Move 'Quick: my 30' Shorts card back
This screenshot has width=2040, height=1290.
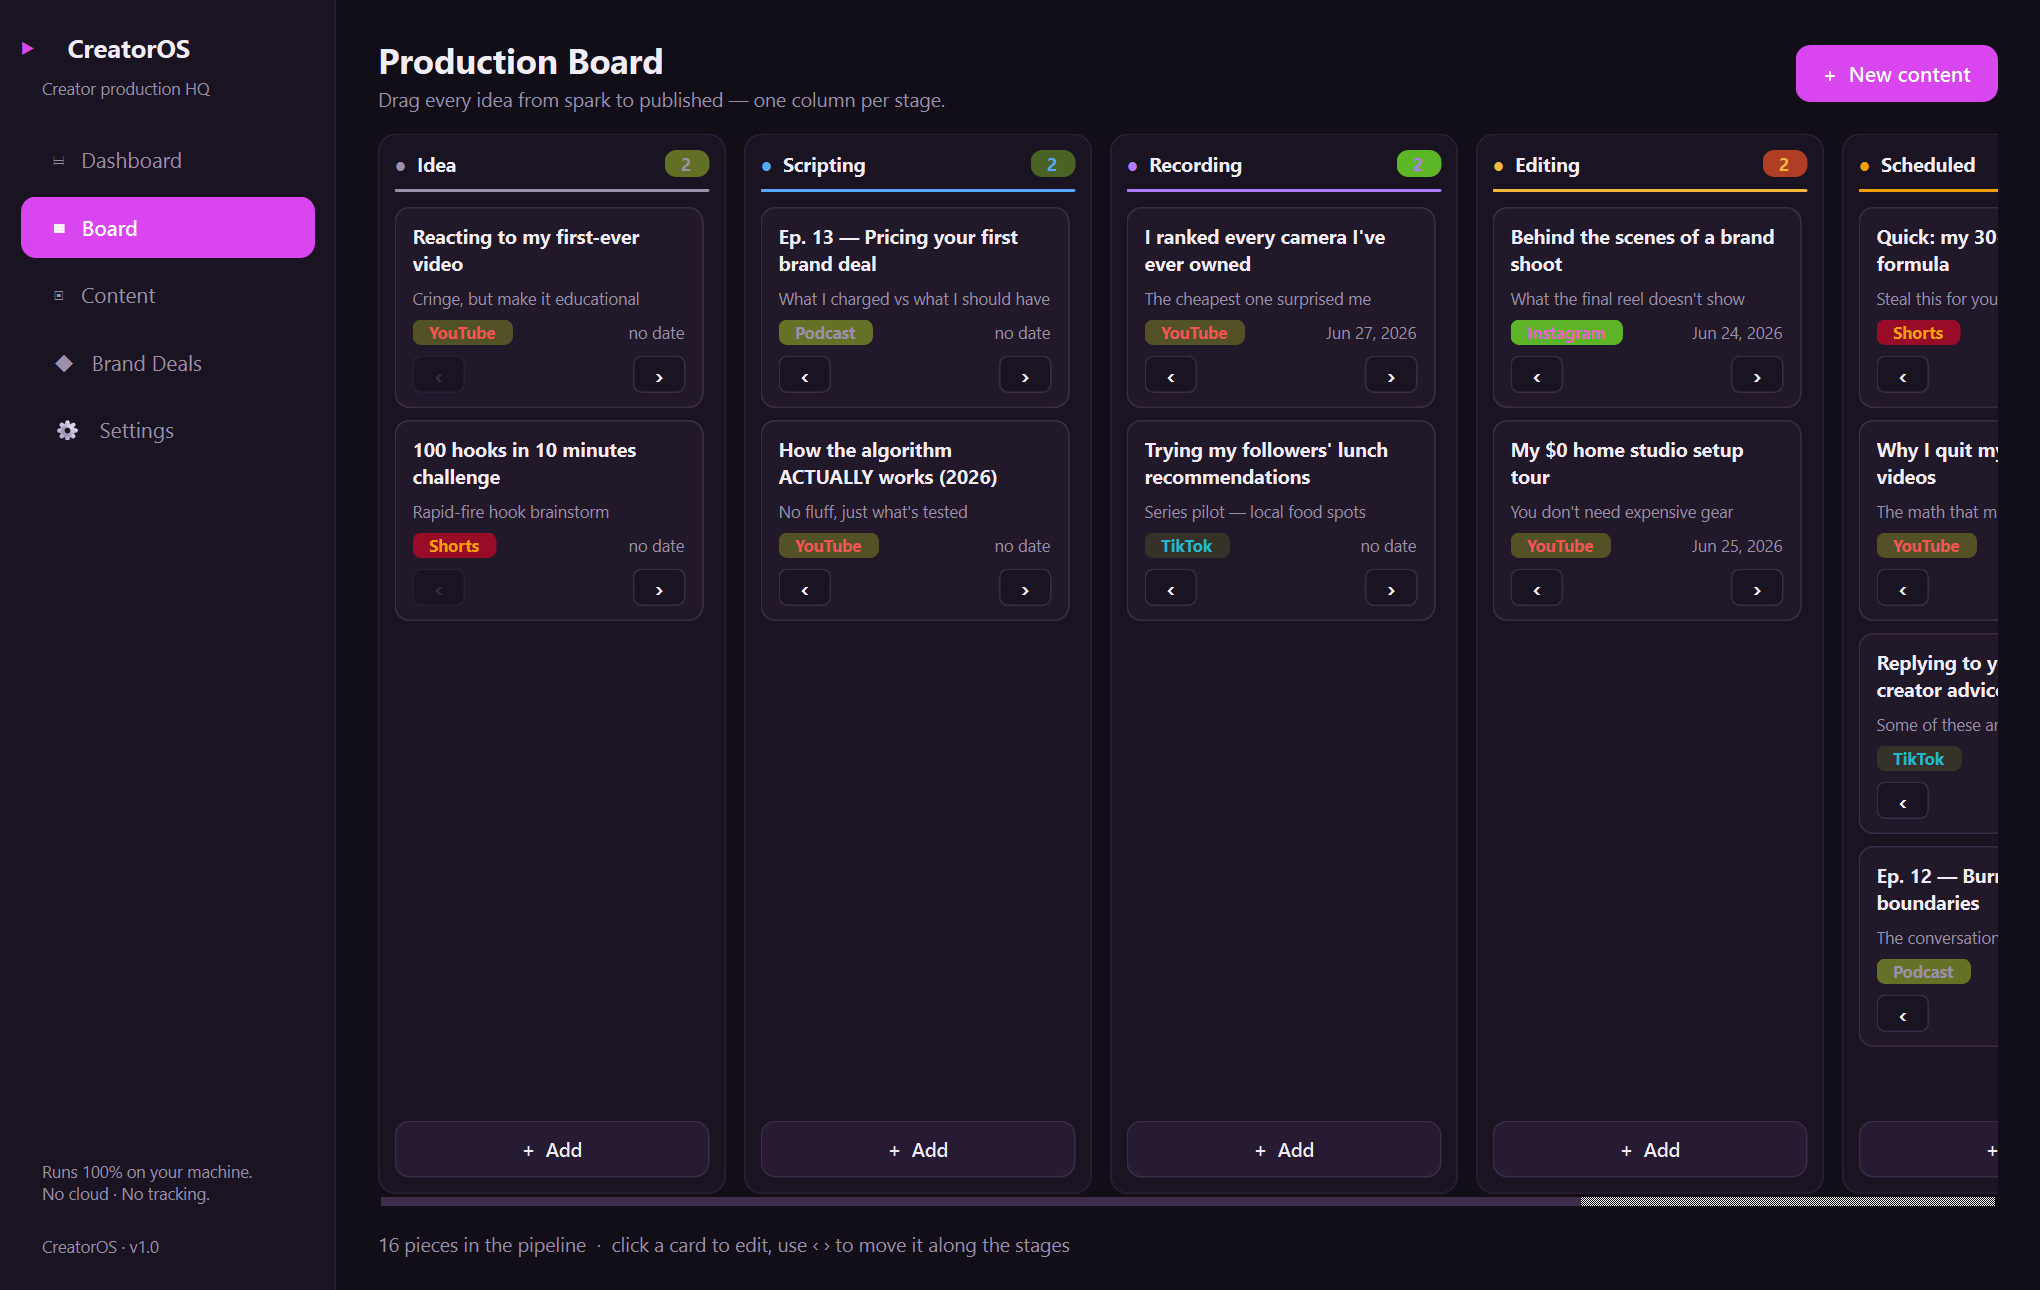[x=1903, y=376]
